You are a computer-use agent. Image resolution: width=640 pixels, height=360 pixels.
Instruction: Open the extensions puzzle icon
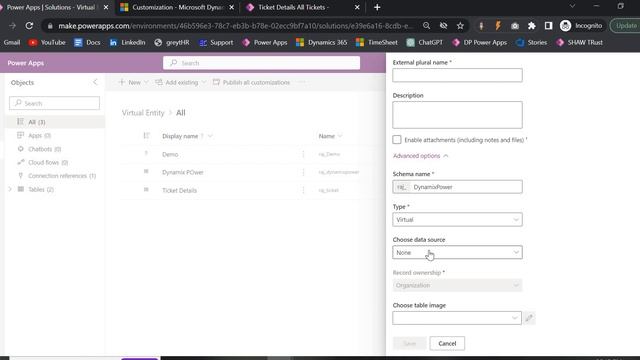point(531,26)
